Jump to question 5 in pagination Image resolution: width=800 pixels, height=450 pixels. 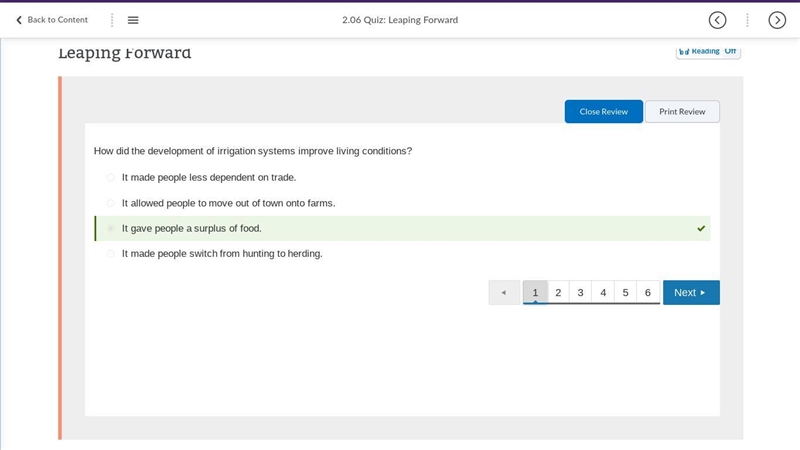pyautogui.click(x=626, y=292)
